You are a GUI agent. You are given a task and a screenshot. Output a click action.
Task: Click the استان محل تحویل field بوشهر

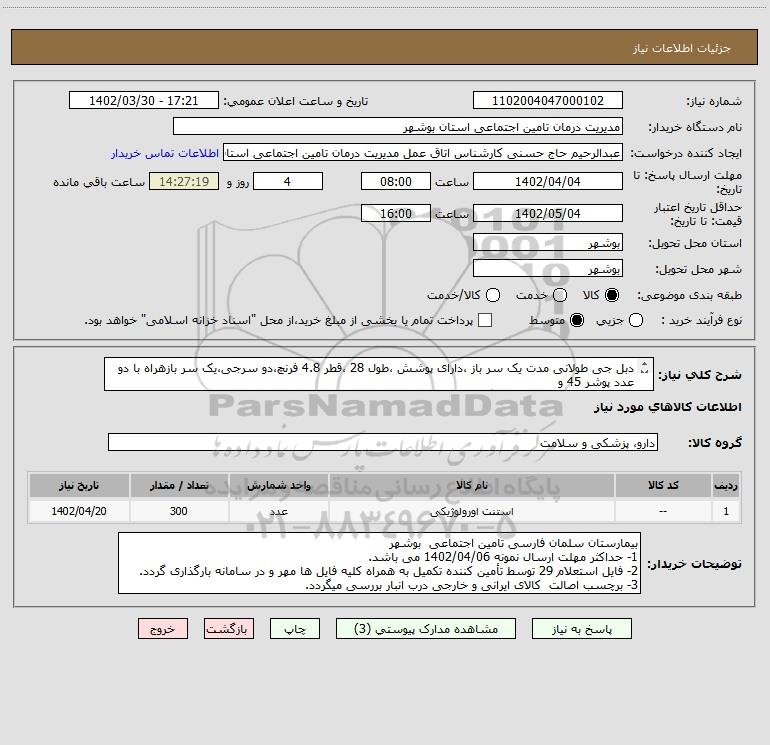pos(548,242)
